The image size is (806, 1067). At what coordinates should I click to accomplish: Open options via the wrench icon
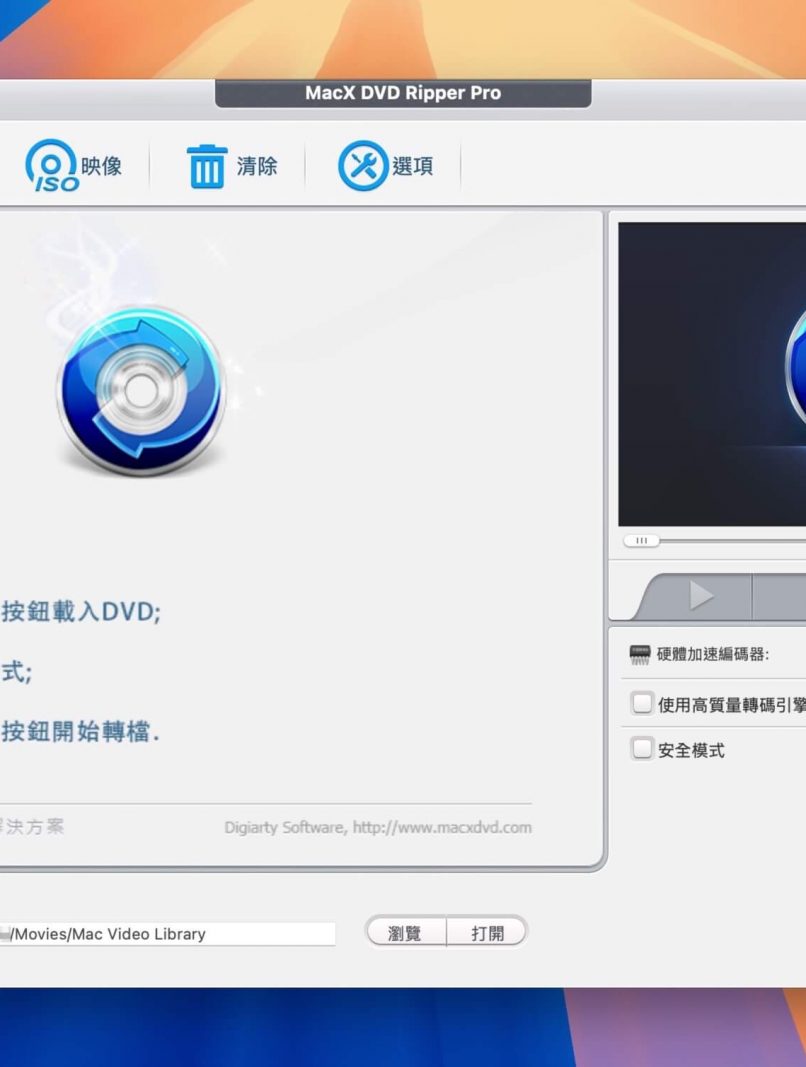[x=362, y=166]
